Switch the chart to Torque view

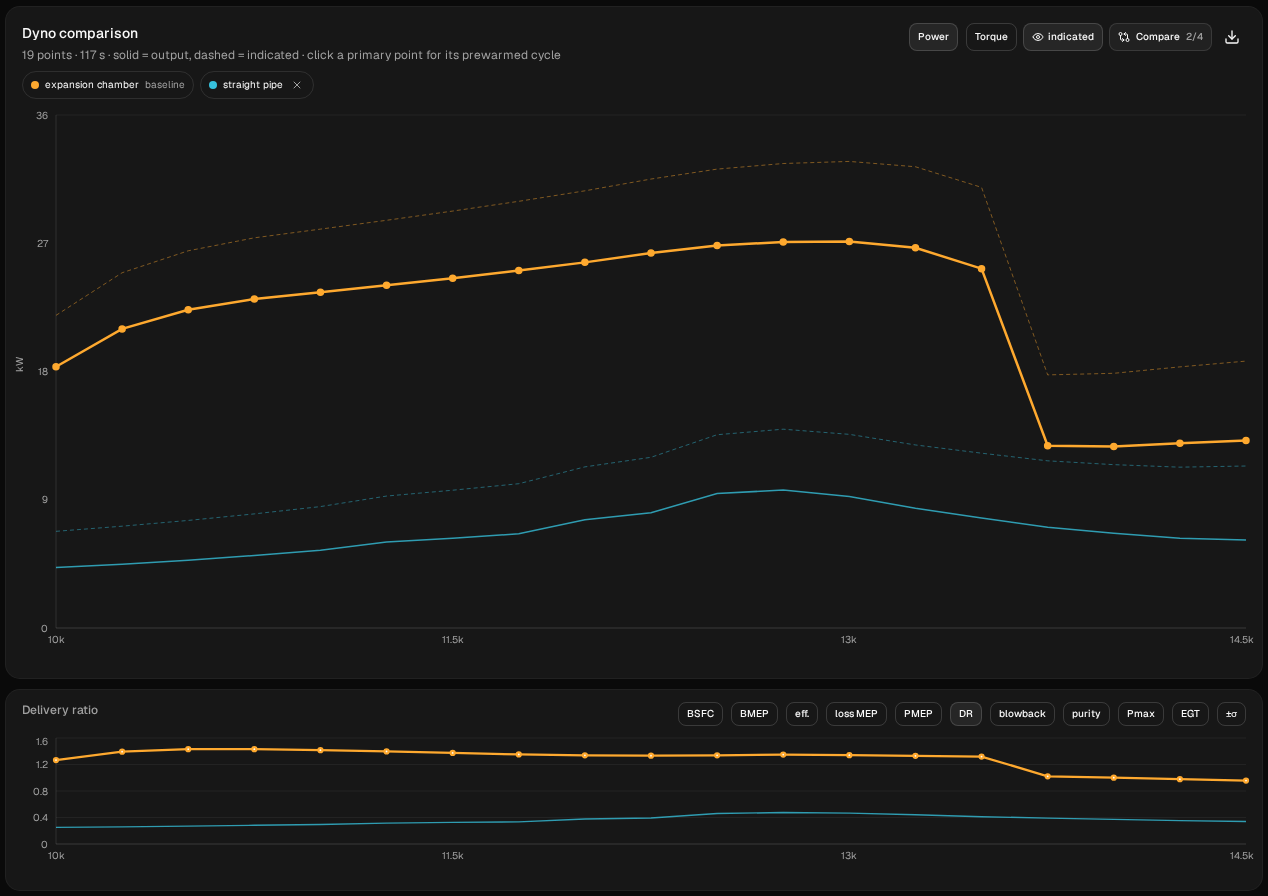[x=991, y=37]
